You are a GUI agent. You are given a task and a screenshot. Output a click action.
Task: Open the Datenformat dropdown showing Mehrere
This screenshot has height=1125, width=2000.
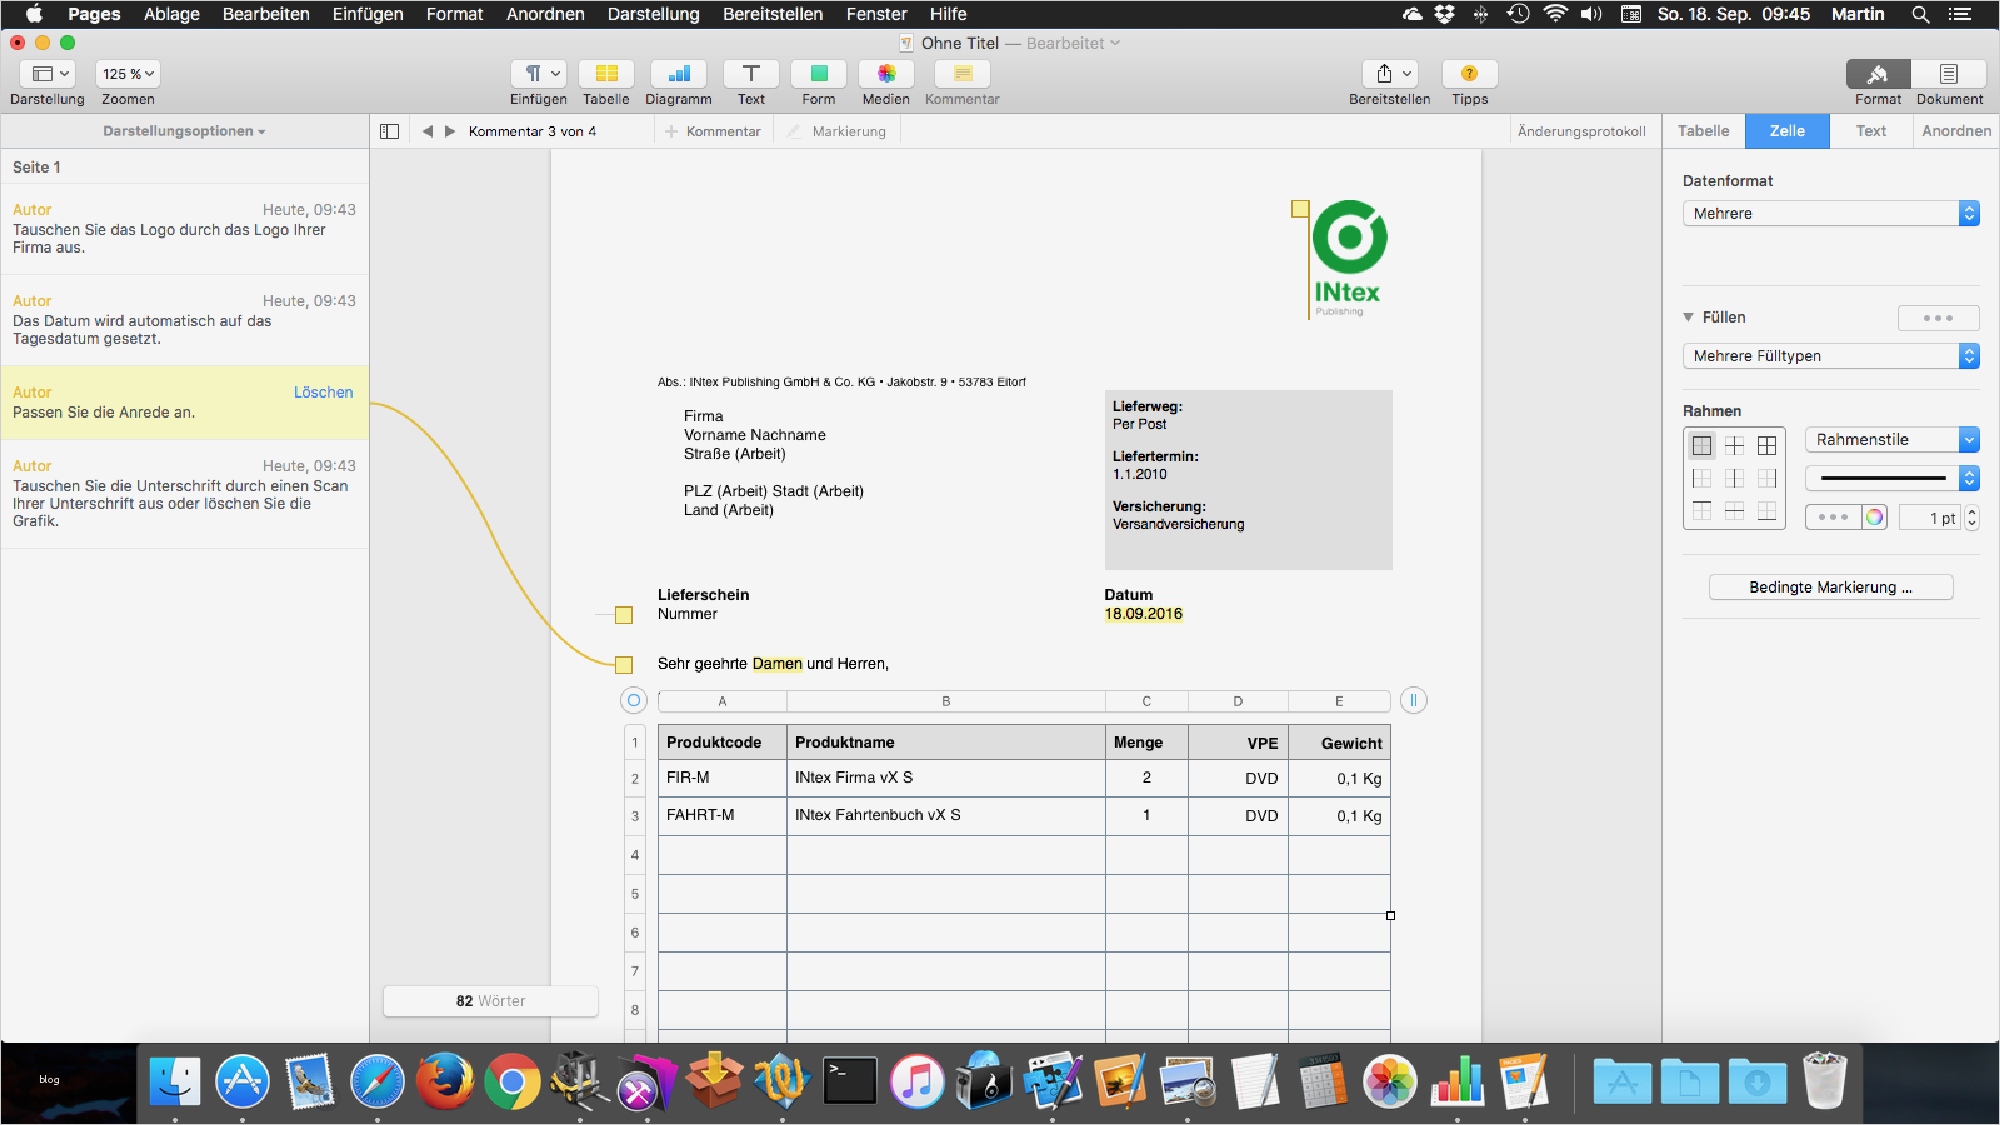tap(1830, 213)
